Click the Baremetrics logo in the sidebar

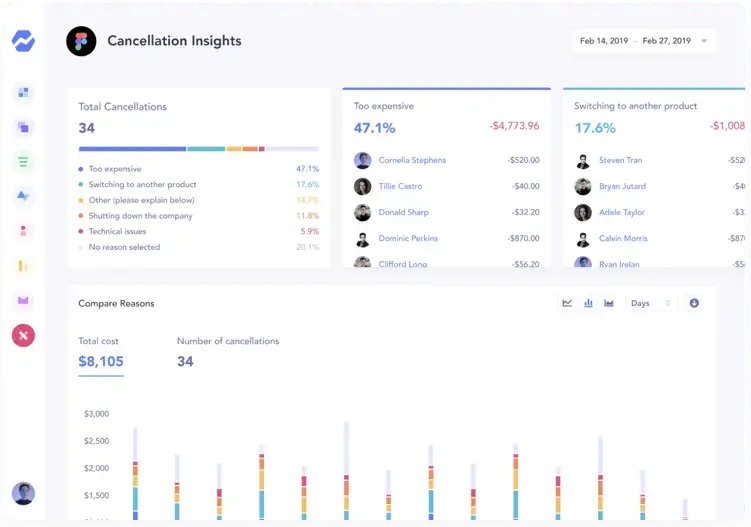tap(23, 41)
